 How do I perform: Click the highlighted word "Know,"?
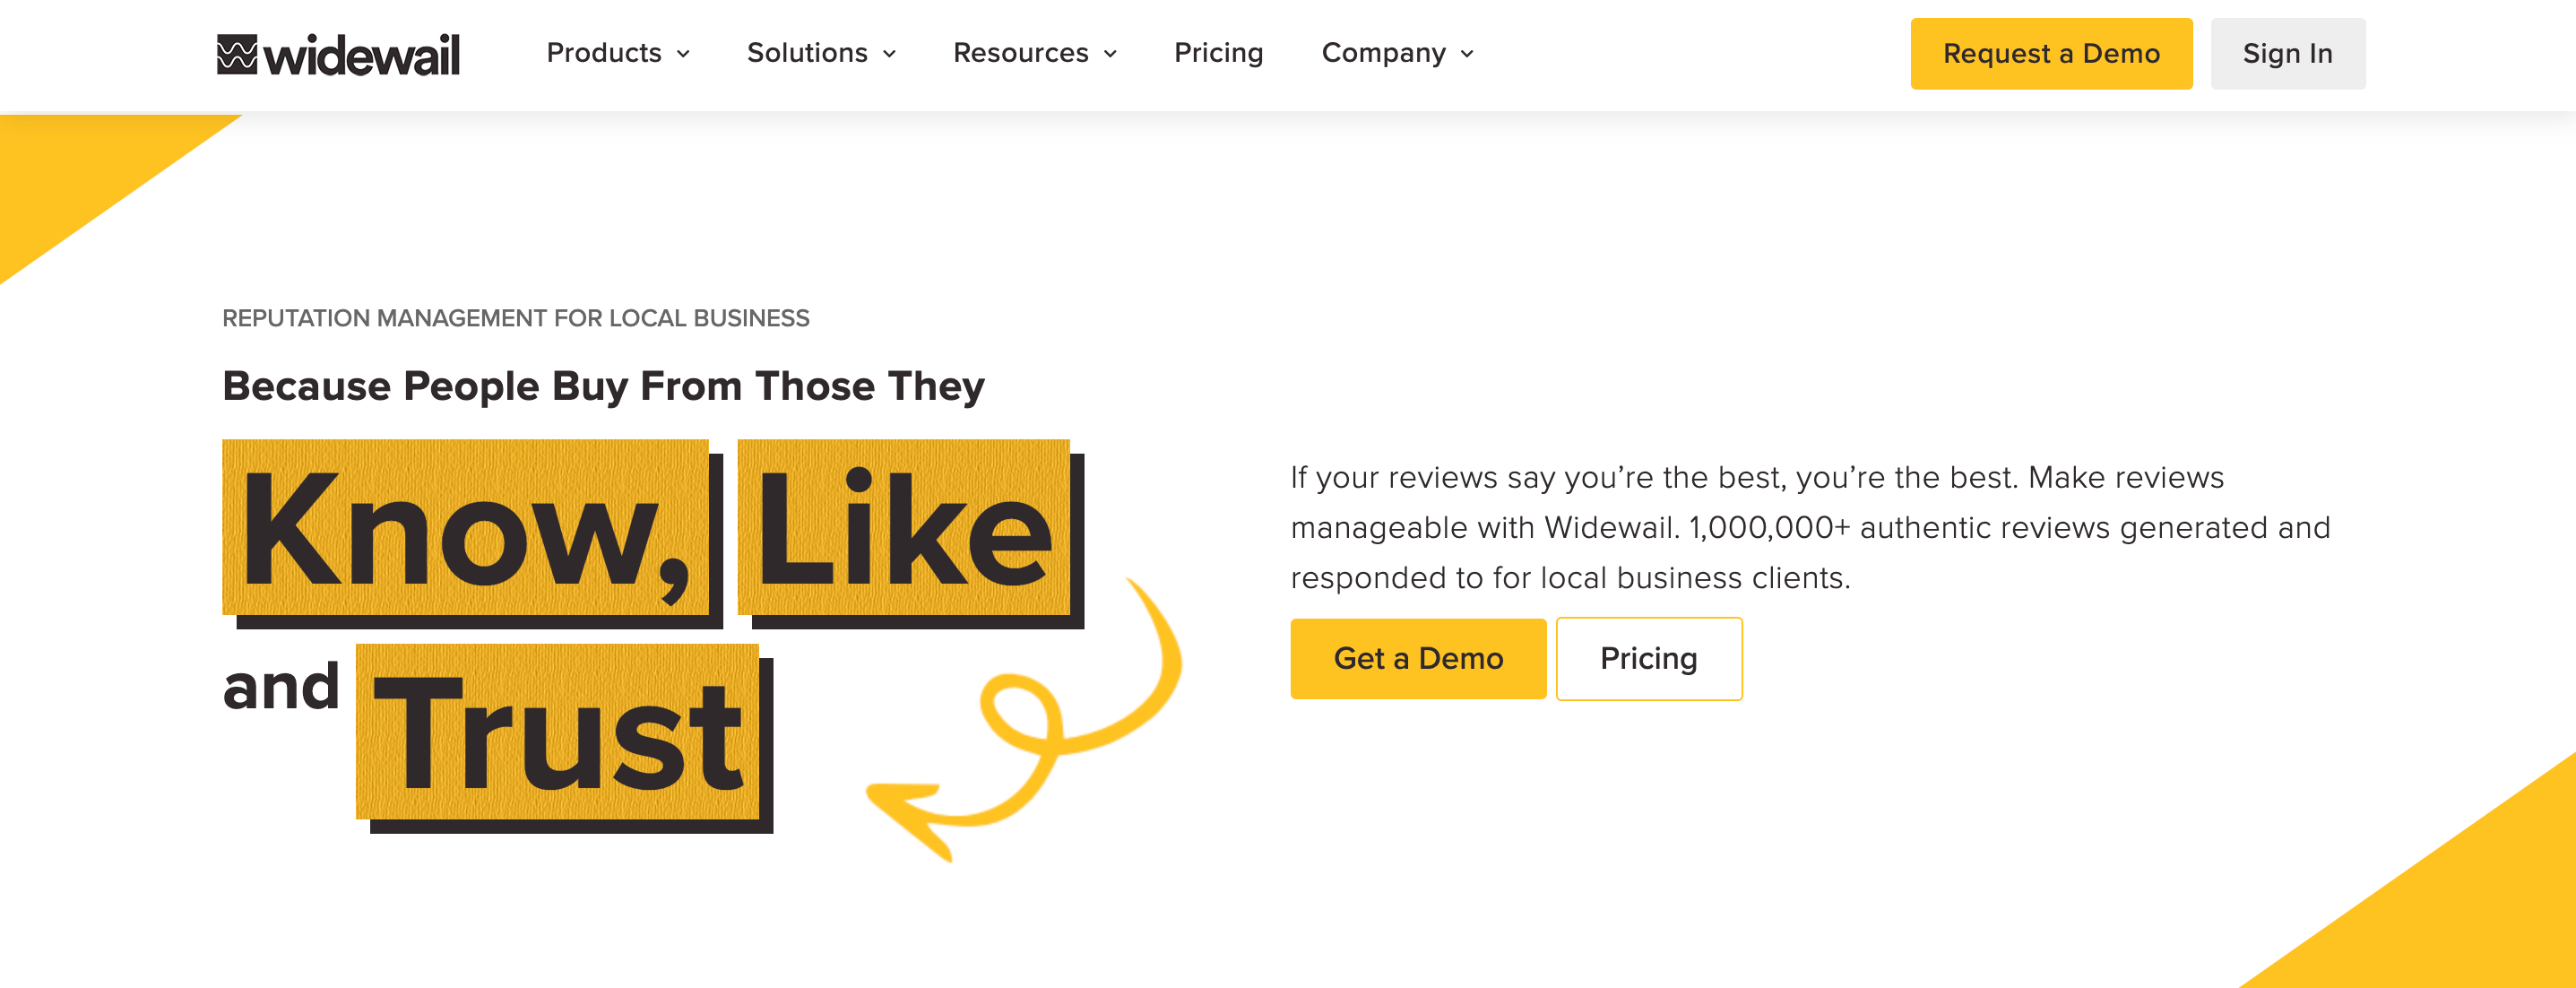pyautogui.click(x=466, y=528)
